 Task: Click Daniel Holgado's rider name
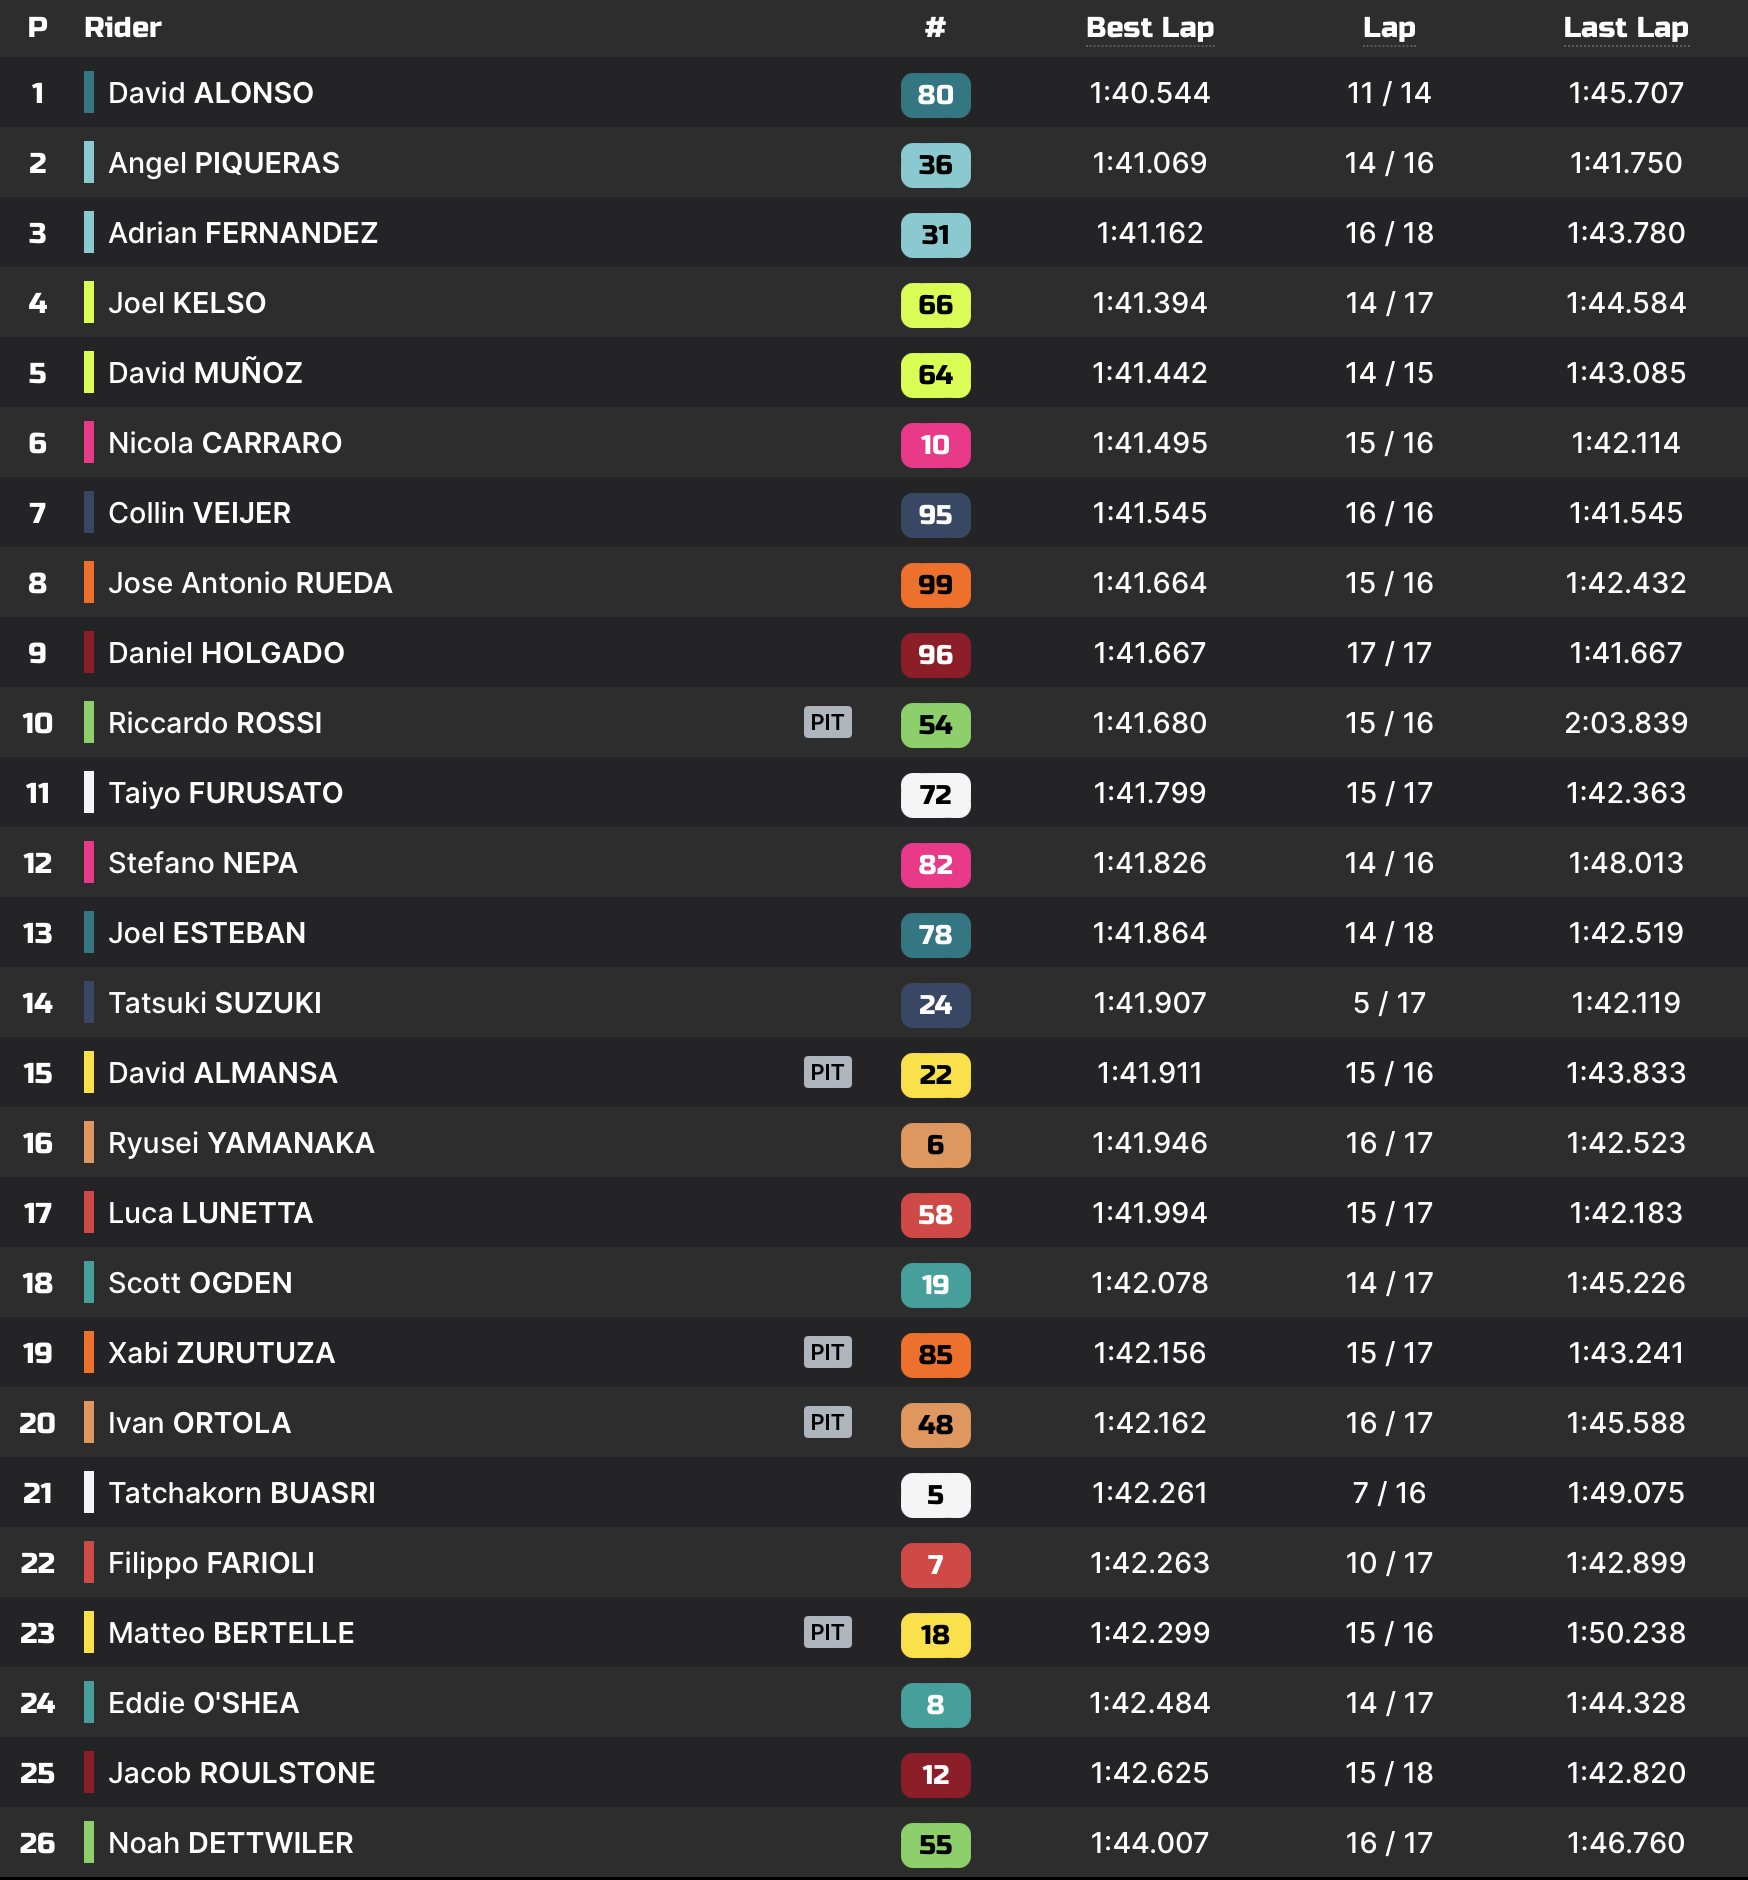226,653
